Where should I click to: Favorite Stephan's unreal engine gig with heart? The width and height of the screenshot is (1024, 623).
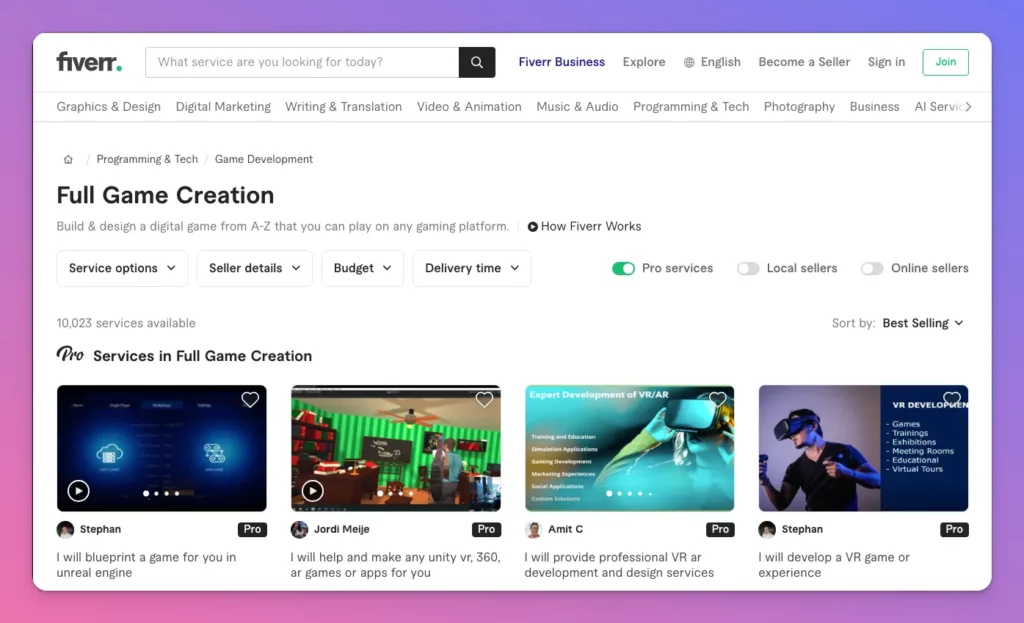[x=250, y=400]
